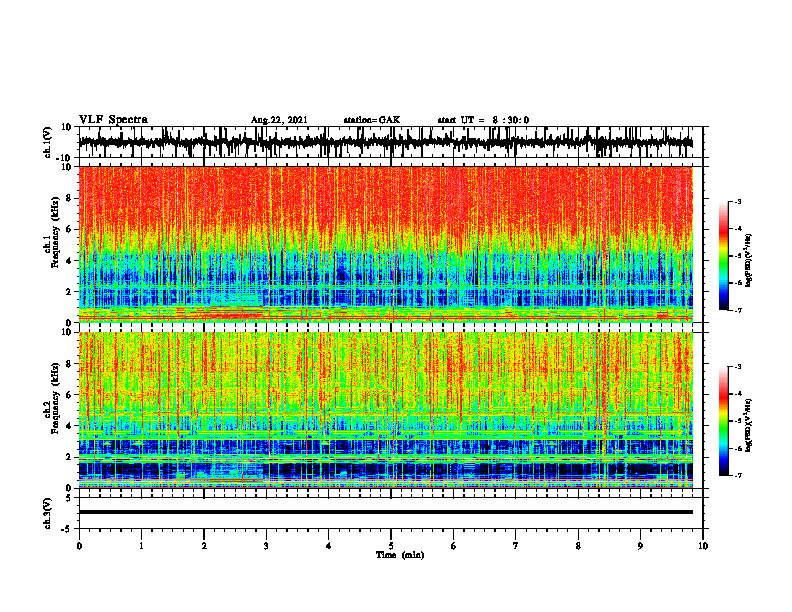Click the -3 label on ch.1 color bar
Viewport: 792px width, 612px height.
click(738, 201)
